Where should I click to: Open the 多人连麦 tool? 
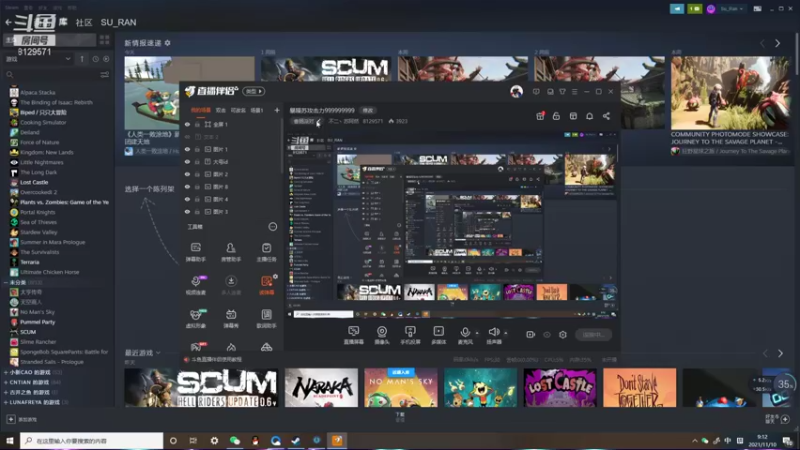click(231, 285)
